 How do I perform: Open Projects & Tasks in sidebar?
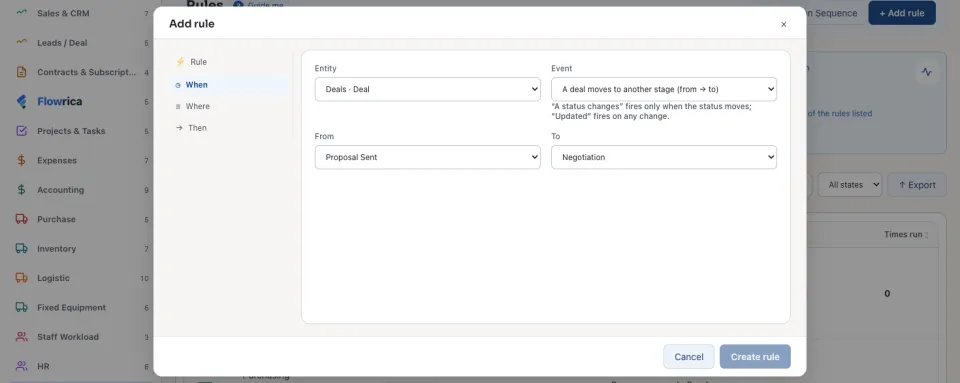click(x=82, y=131)
